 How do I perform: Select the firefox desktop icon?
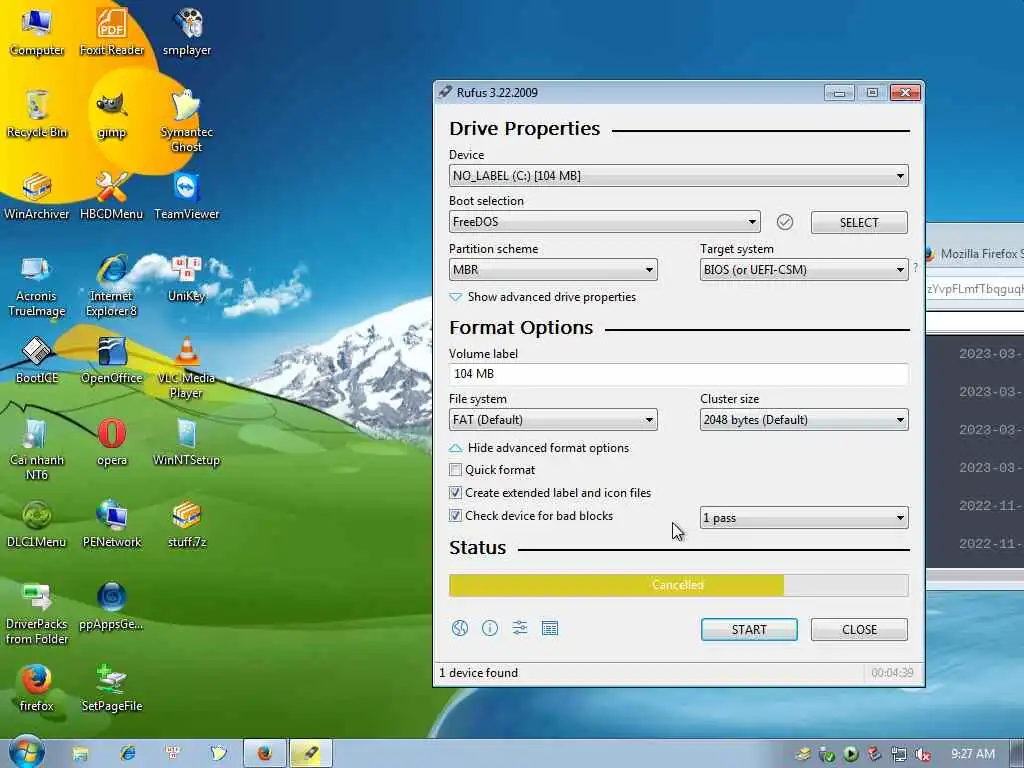(37, 688)
